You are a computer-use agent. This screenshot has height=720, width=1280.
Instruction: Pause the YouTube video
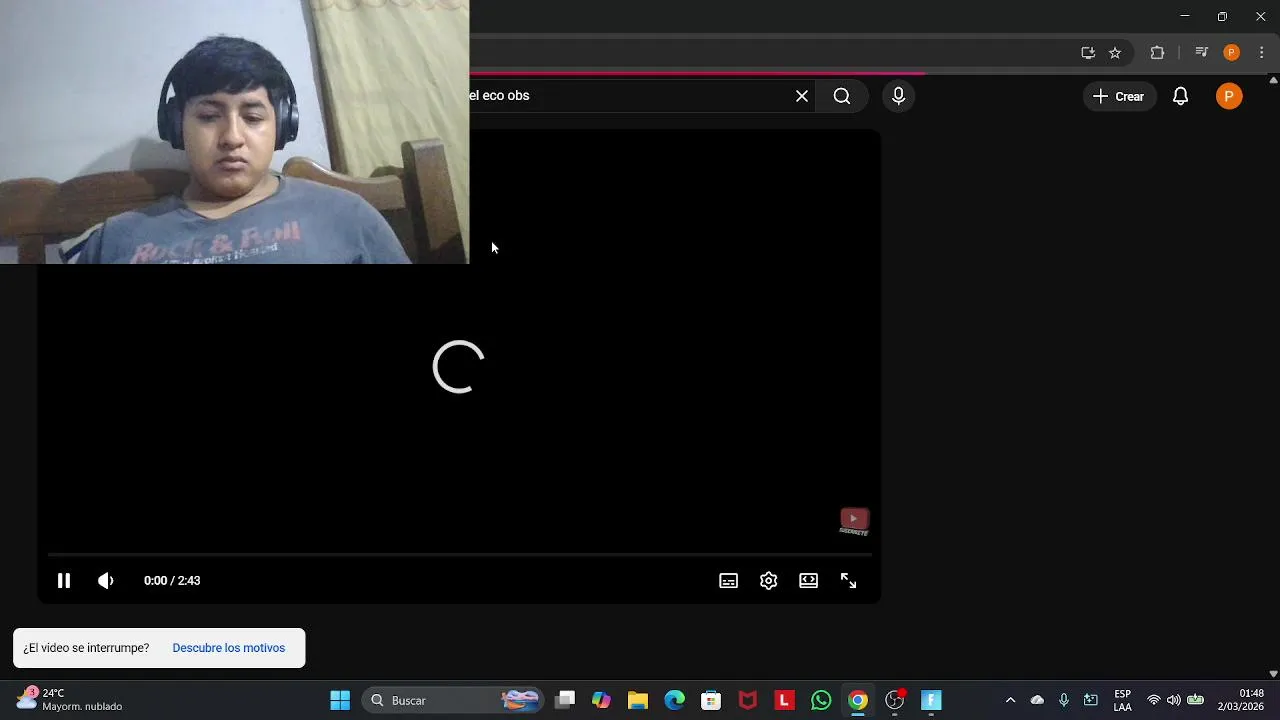click(63, 580)
